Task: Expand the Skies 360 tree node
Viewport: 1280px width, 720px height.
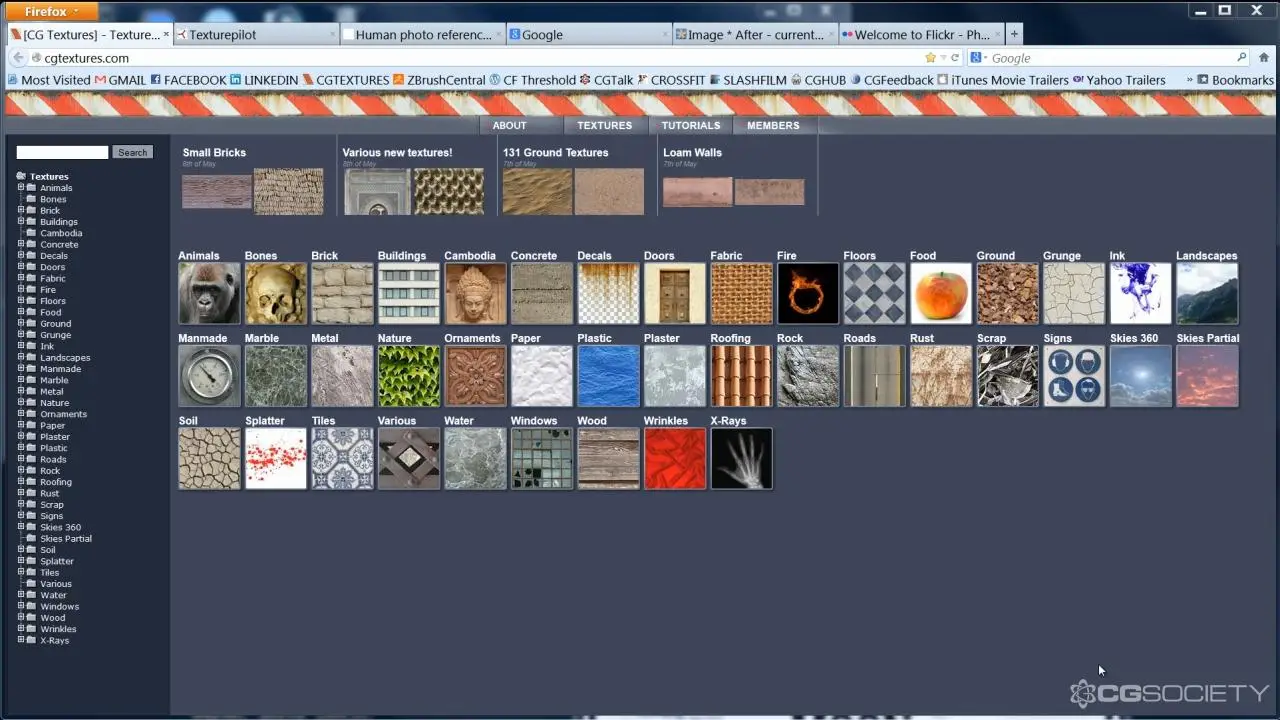Action: pyautogui.click(x=20, y=527)
